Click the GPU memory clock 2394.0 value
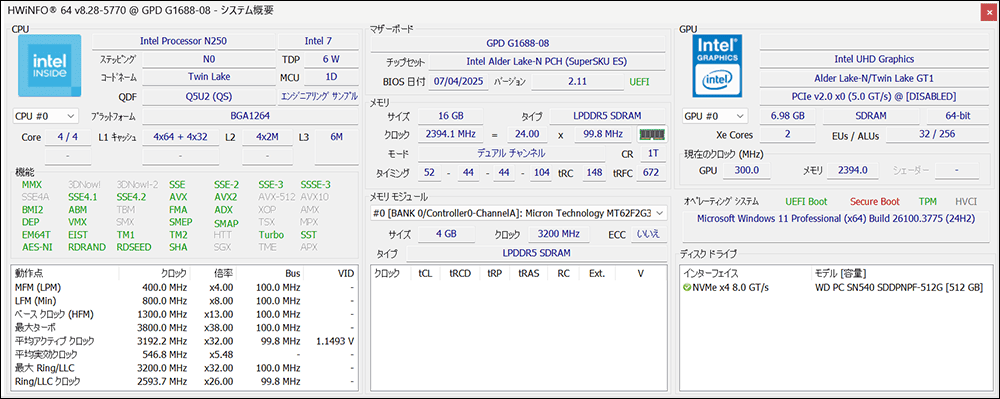 (x=853, y=171)
